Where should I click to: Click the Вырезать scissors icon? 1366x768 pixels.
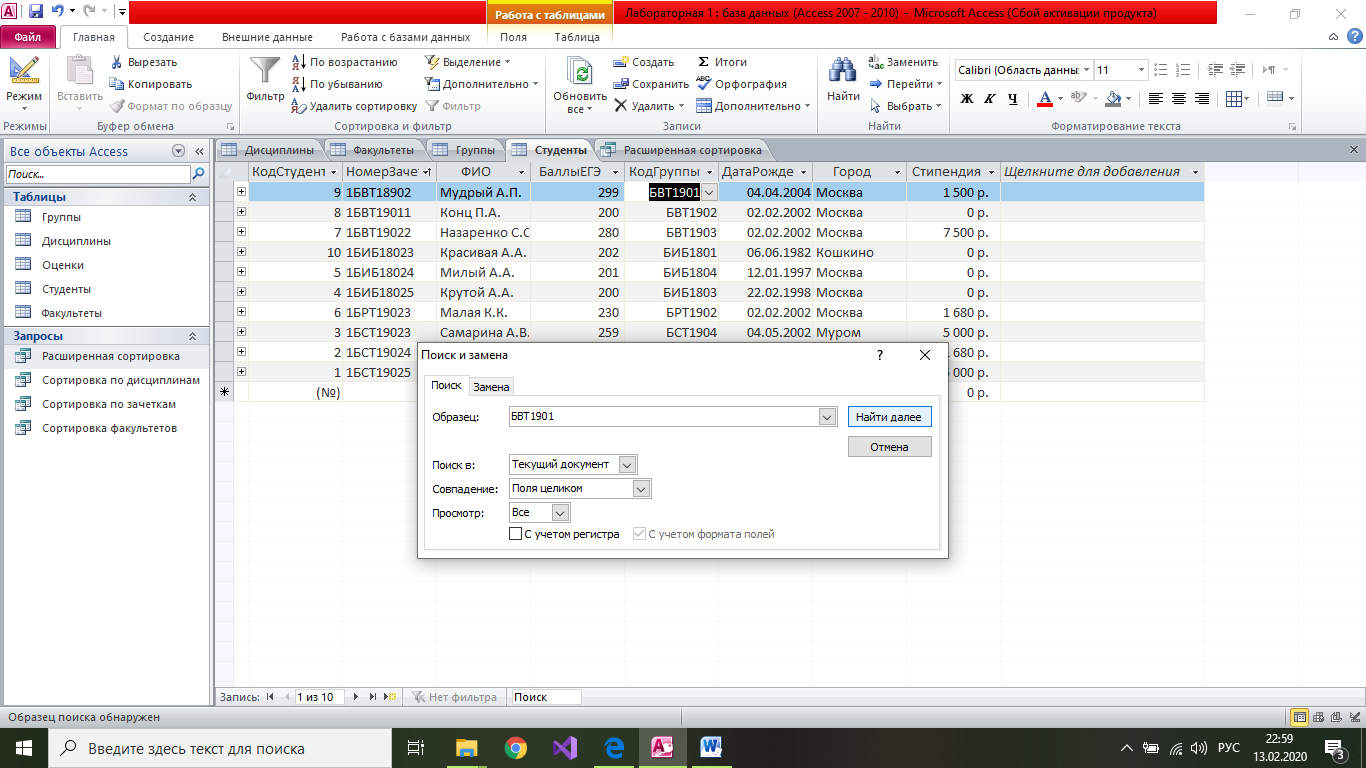point(117,62)
